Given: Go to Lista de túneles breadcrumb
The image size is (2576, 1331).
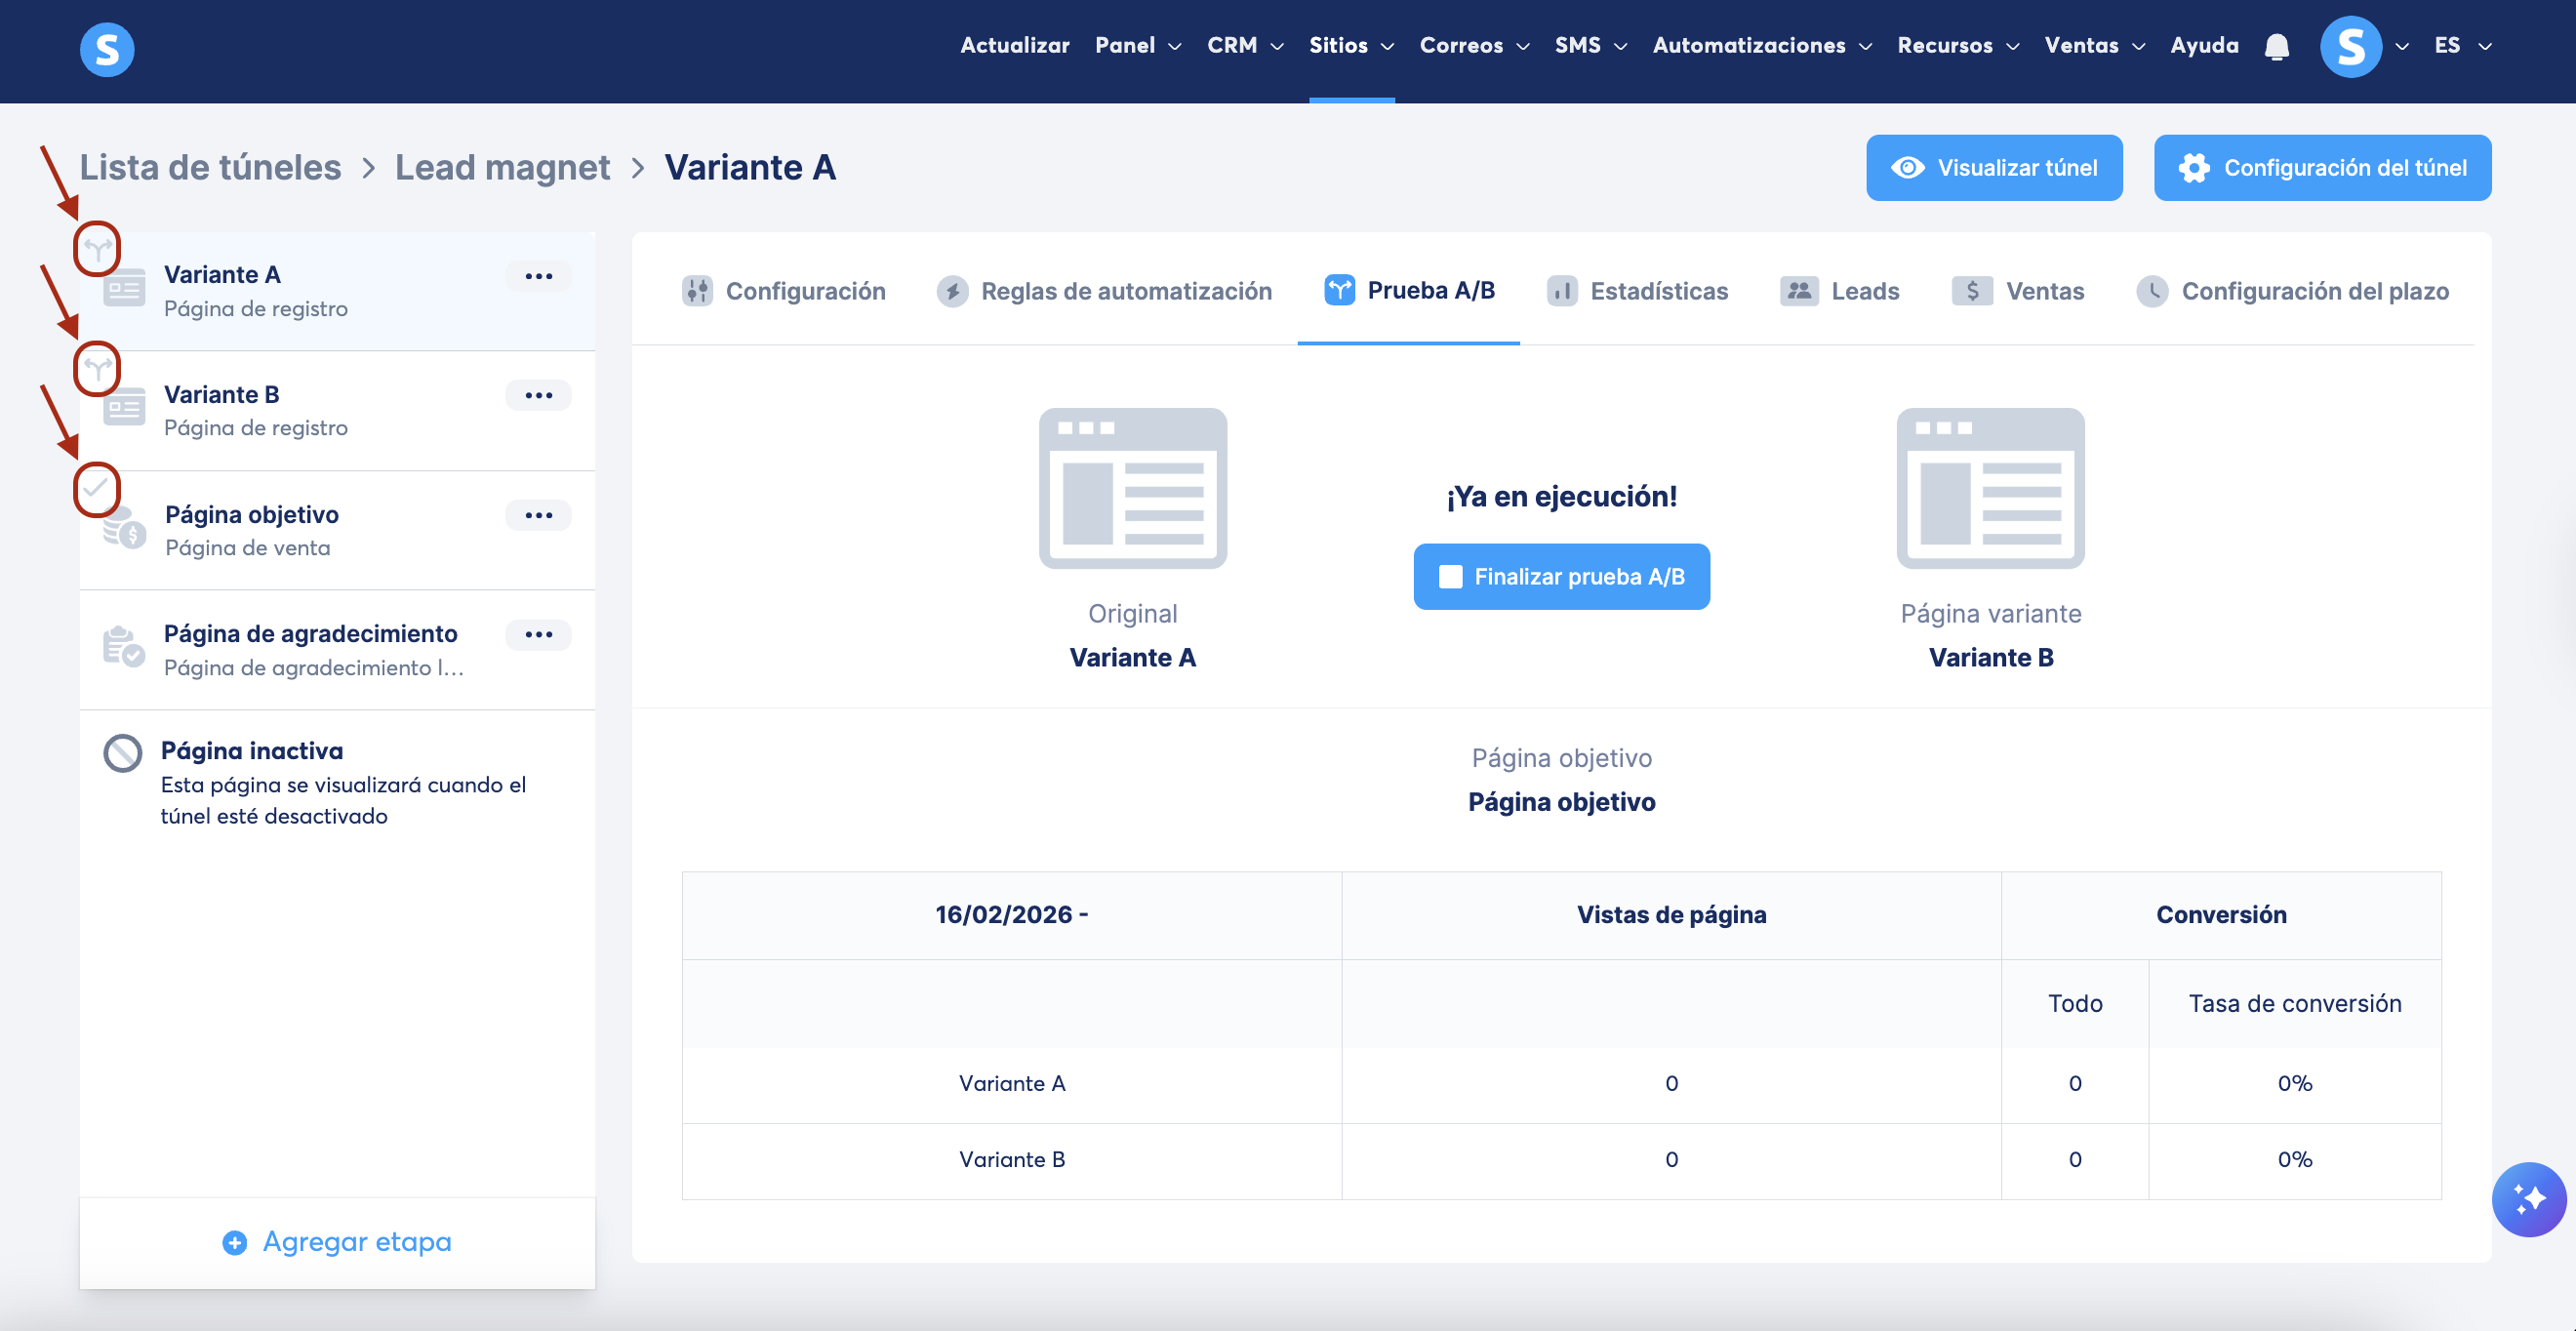Looking at the screenshot, I should [210, 167].
